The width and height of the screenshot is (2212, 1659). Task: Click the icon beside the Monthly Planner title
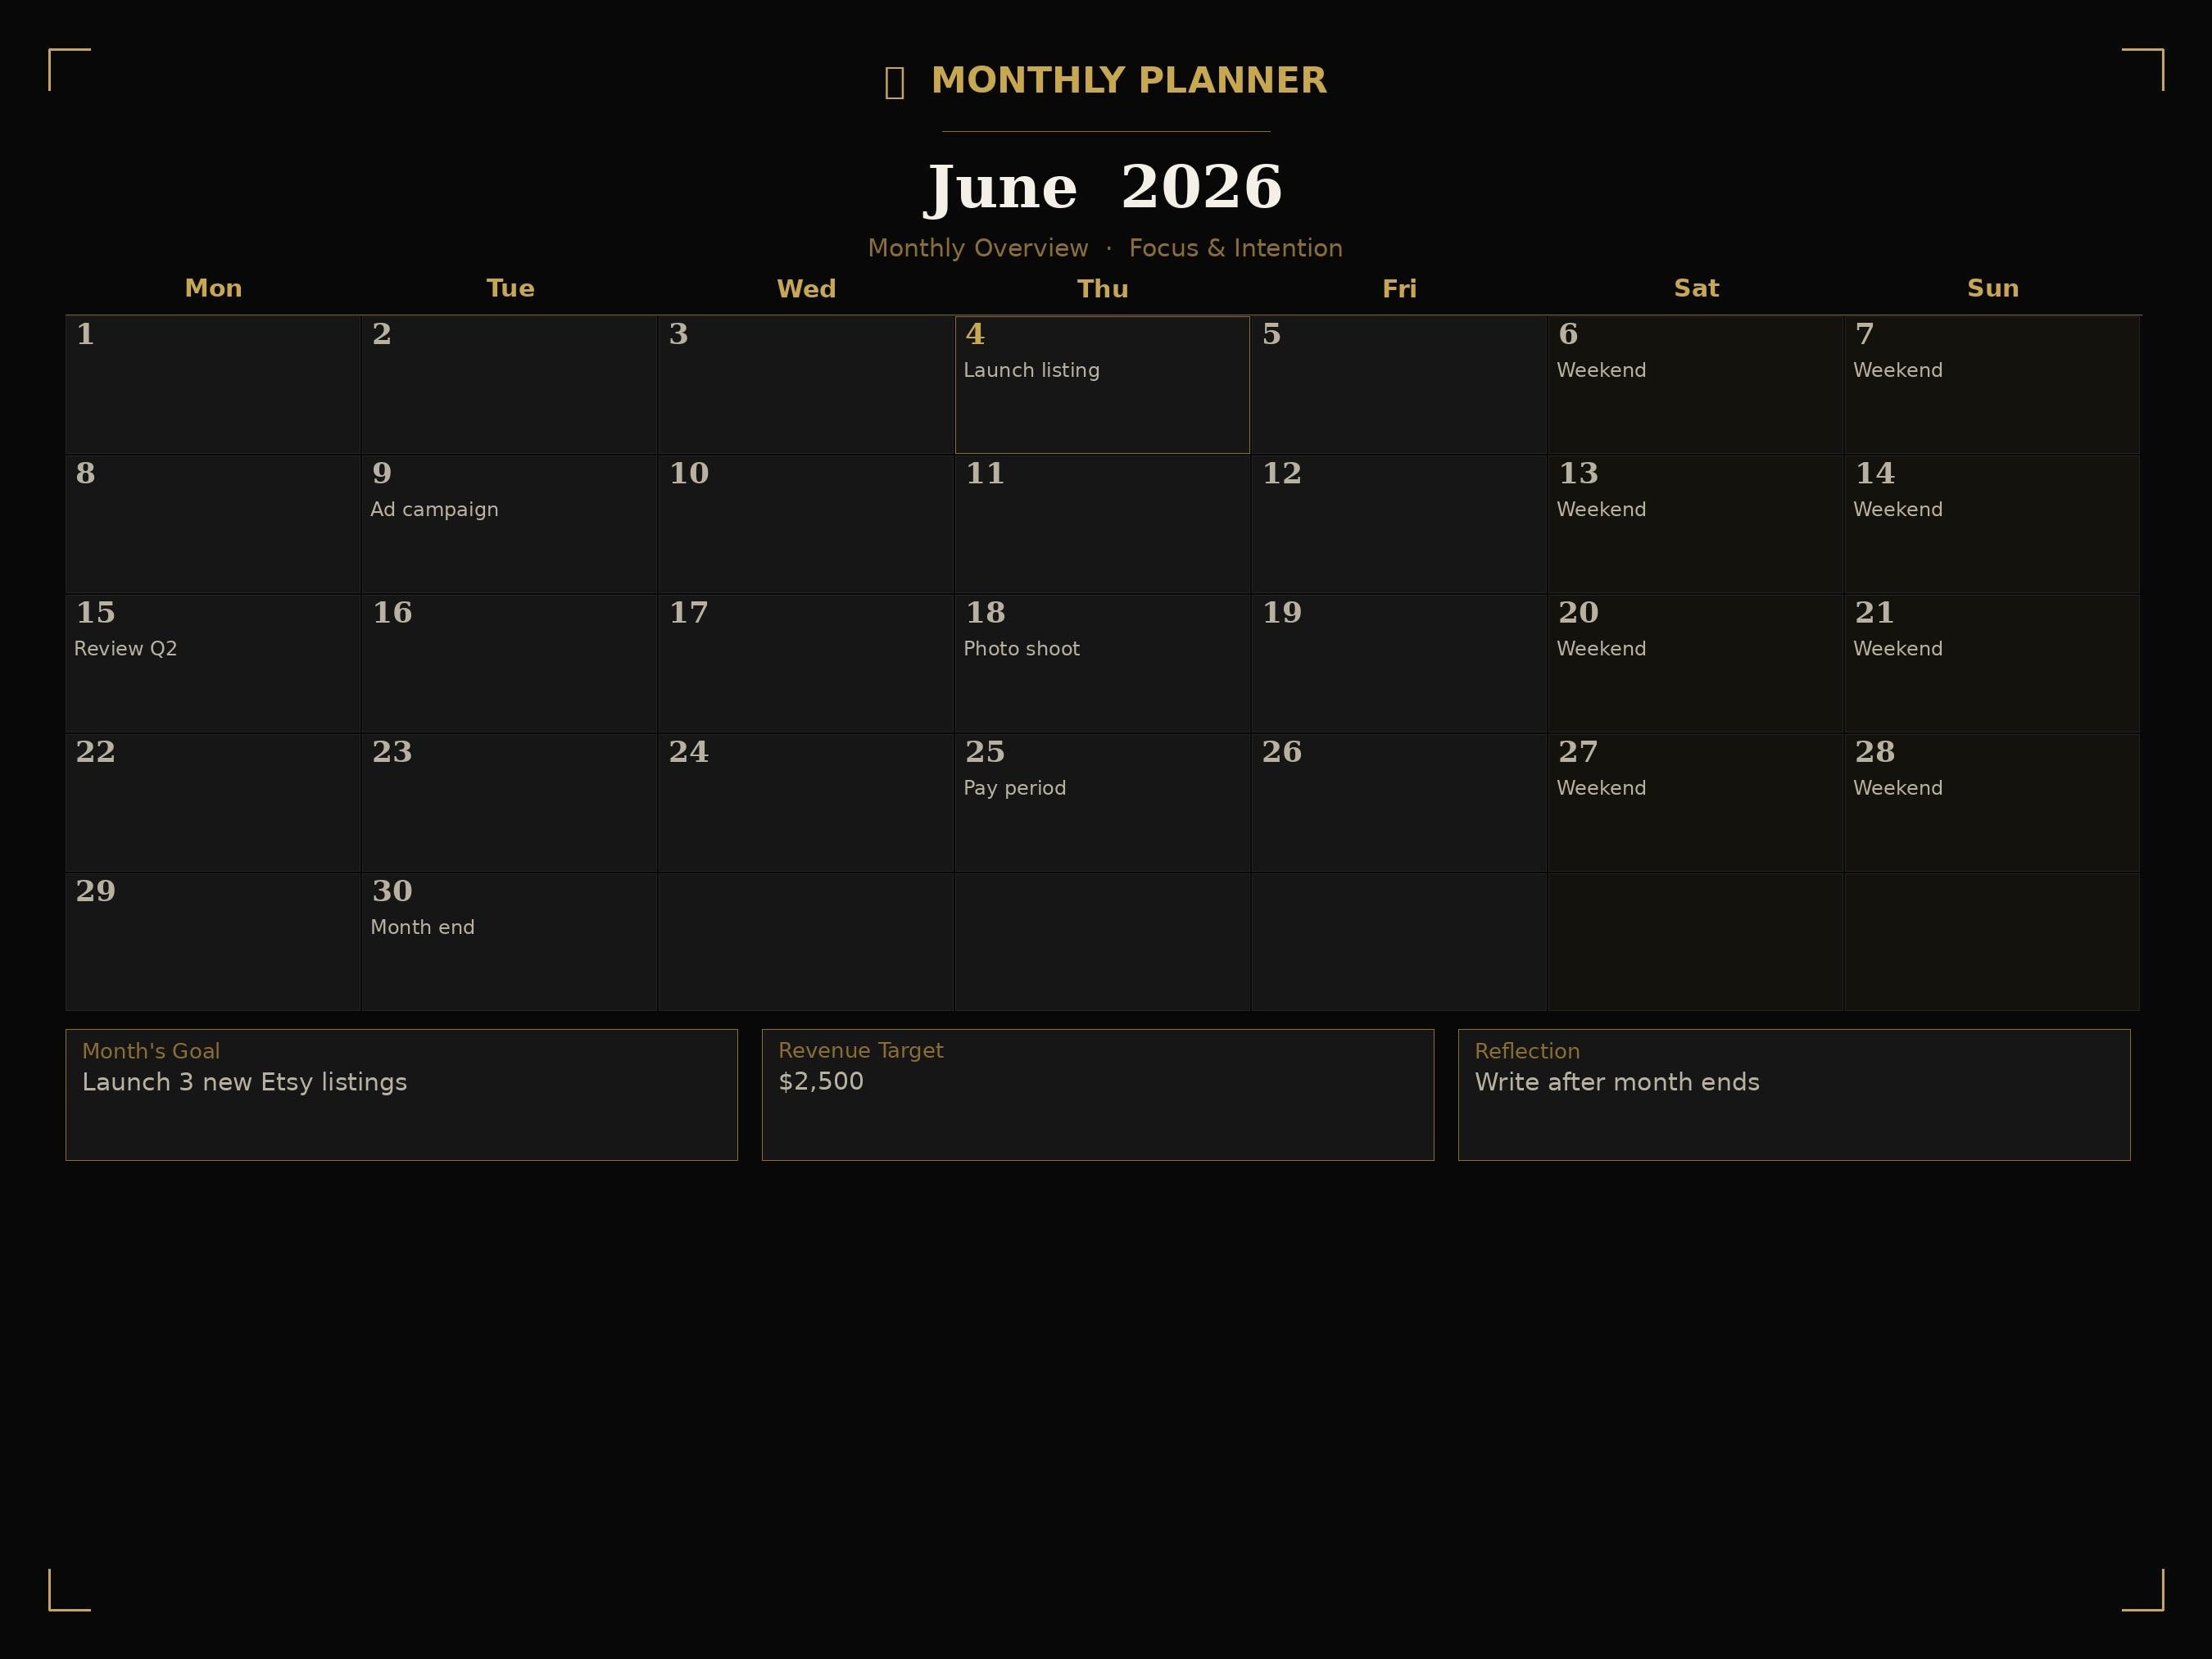click(x=895, y=82)
